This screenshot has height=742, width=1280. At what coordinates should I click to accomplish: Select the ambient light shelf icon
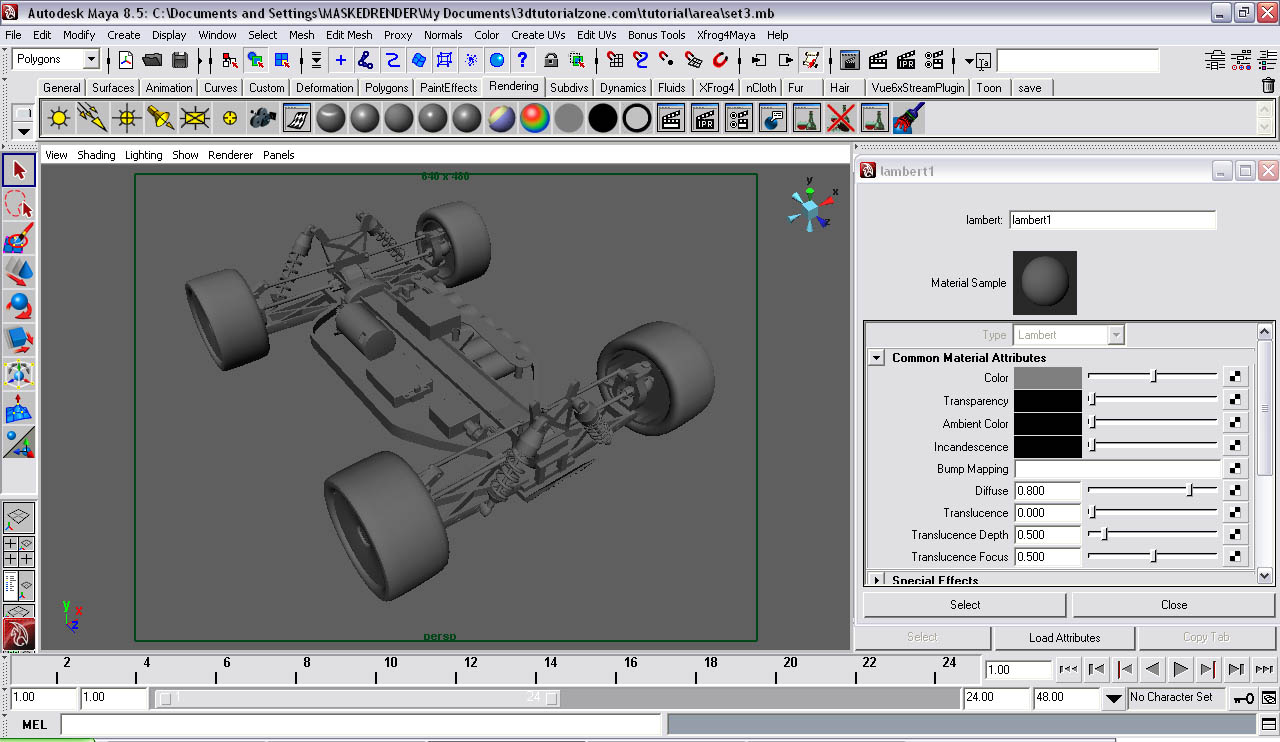pos(60,119)
